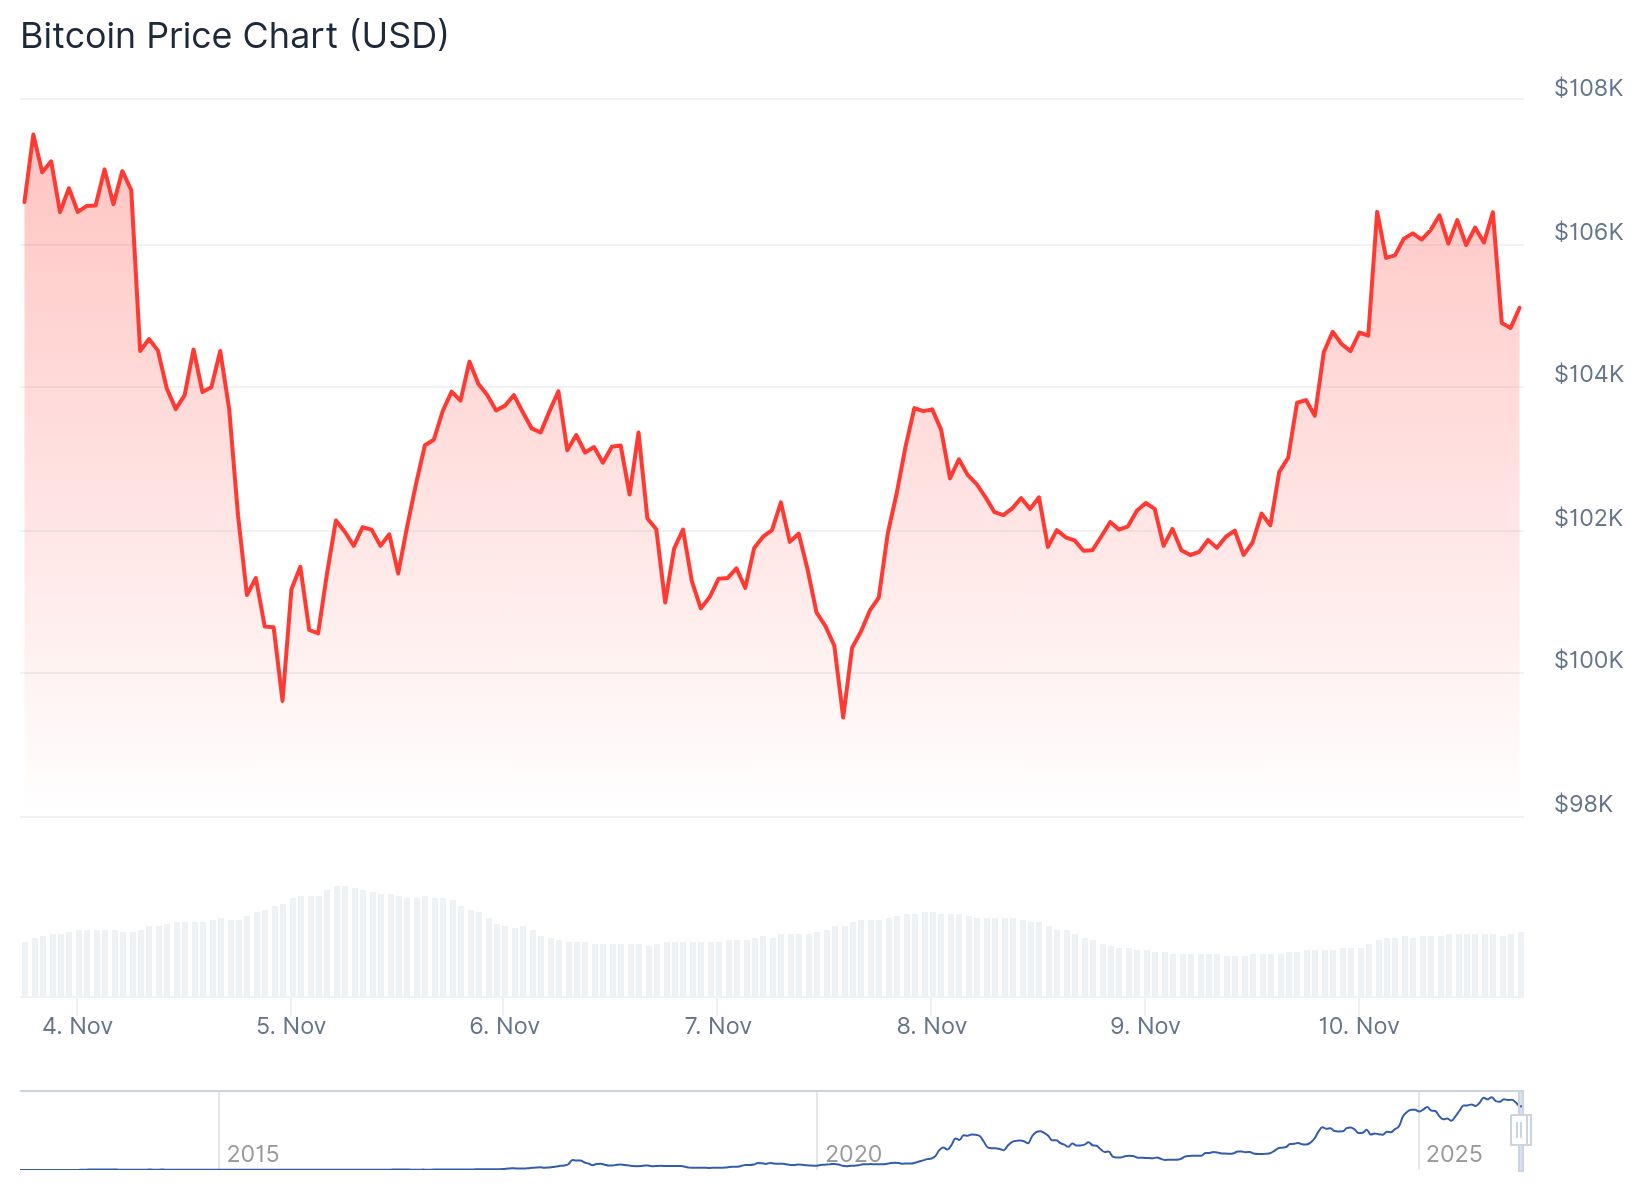Click the Bitcoin Price Chart (USD) title
1644x1200 pixels.
pyautogui.click(x=234, y=36)
